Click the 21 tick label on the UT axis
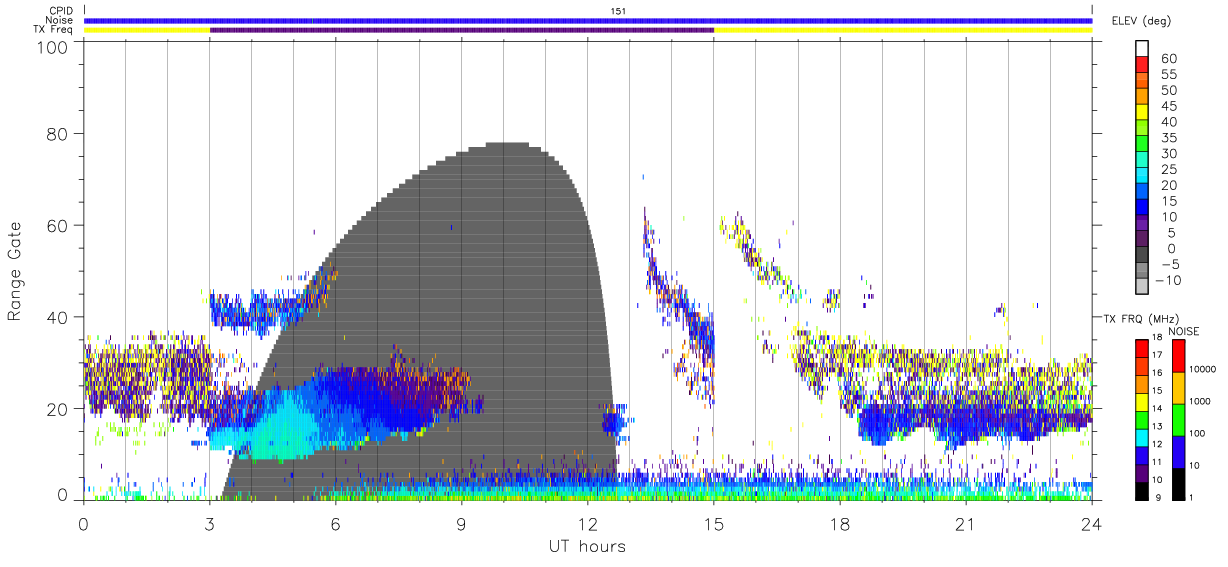Screen dimensions: 1228x567 pyautogui.click(x=966, y=524)
